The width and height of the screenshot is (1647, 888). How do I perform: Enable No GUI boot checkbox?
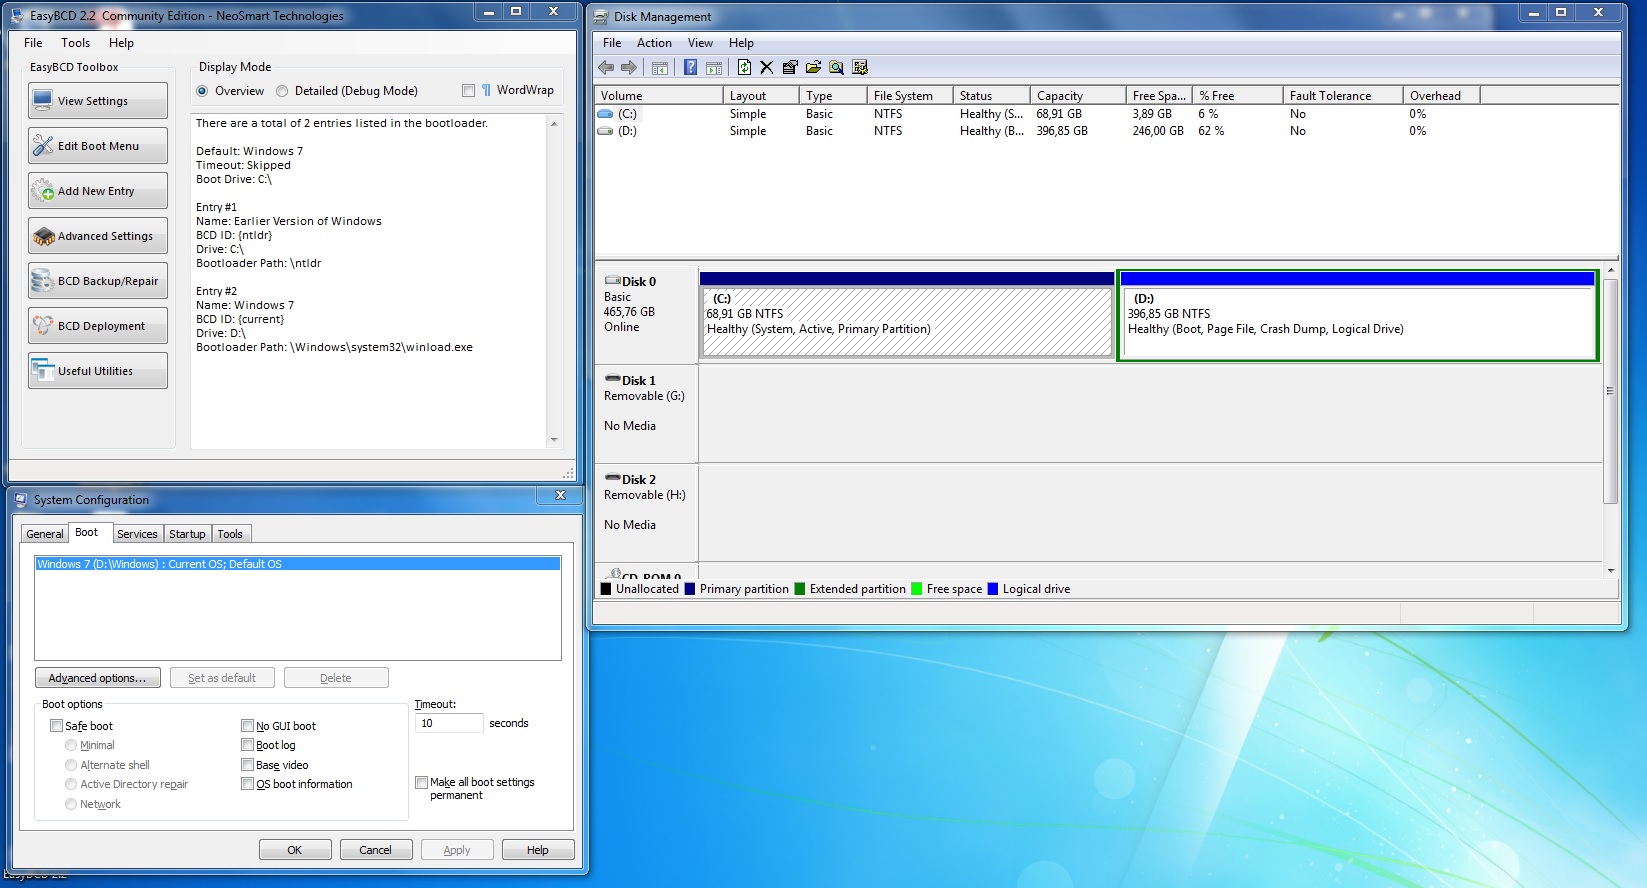pyautogui.click(x=247, y=726)
